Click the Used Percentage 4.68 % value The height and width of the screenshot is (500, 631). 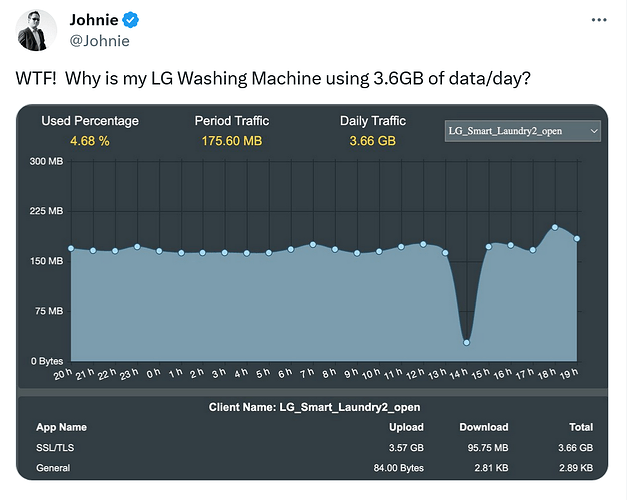(x=90, y=141)
